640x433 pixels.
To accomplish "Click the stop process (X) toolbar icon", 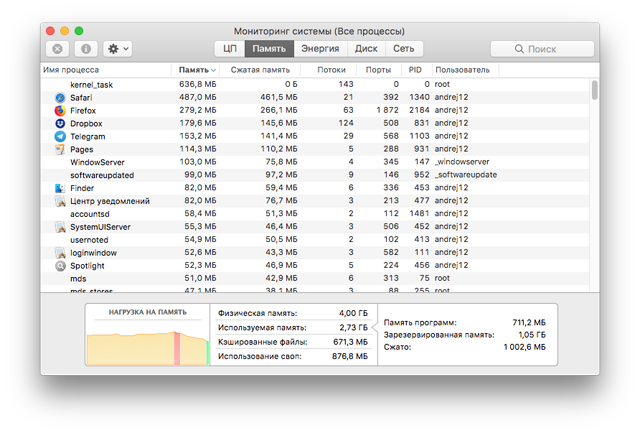I will click(58, 48).
